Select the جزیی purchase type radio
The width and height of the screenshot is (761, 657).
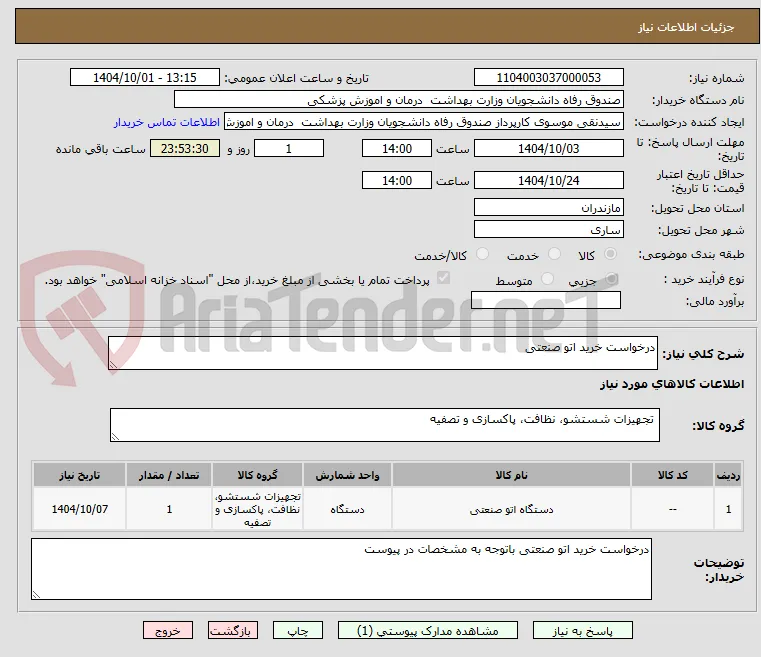coord(611,279)
